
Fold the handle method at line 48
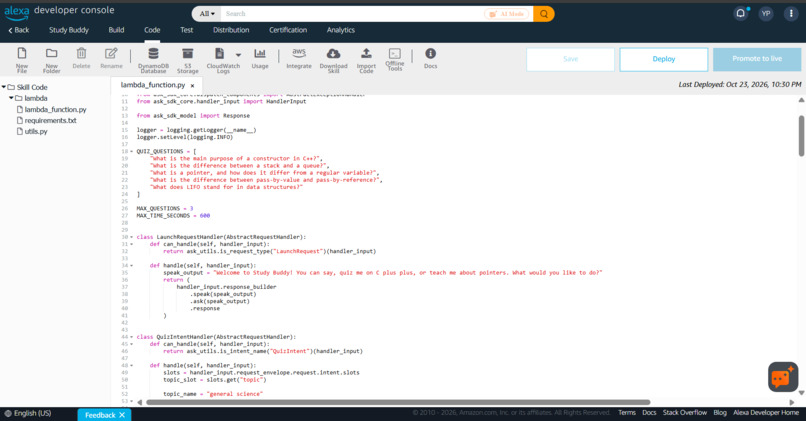point(132,365)
